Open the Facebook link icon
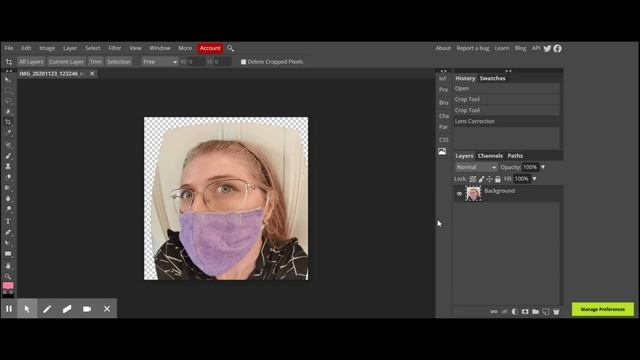Viewport: 640px width, 360px height. (x=558, y=49)
